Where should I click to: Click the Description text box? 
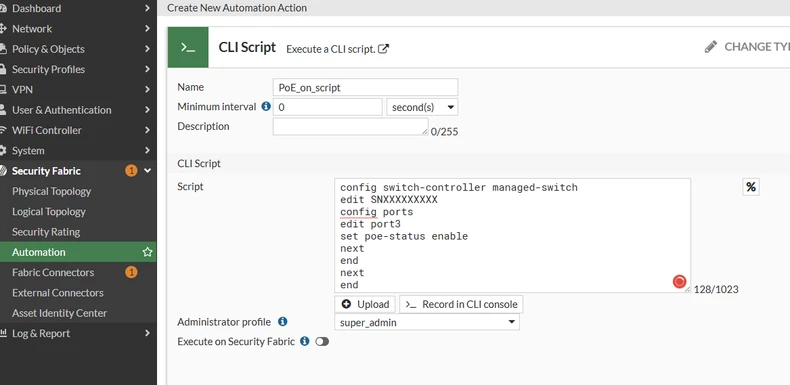(x=351, y=127)
